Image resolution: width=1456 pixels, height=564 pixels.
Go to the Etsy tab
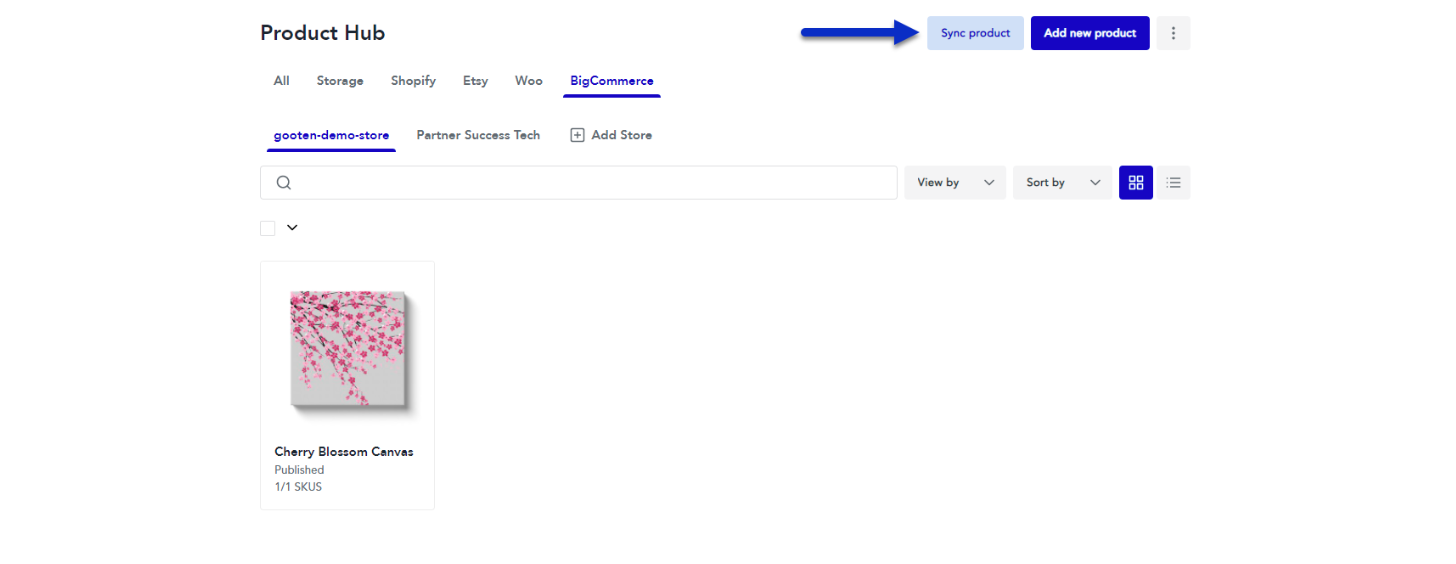[476, 81]
